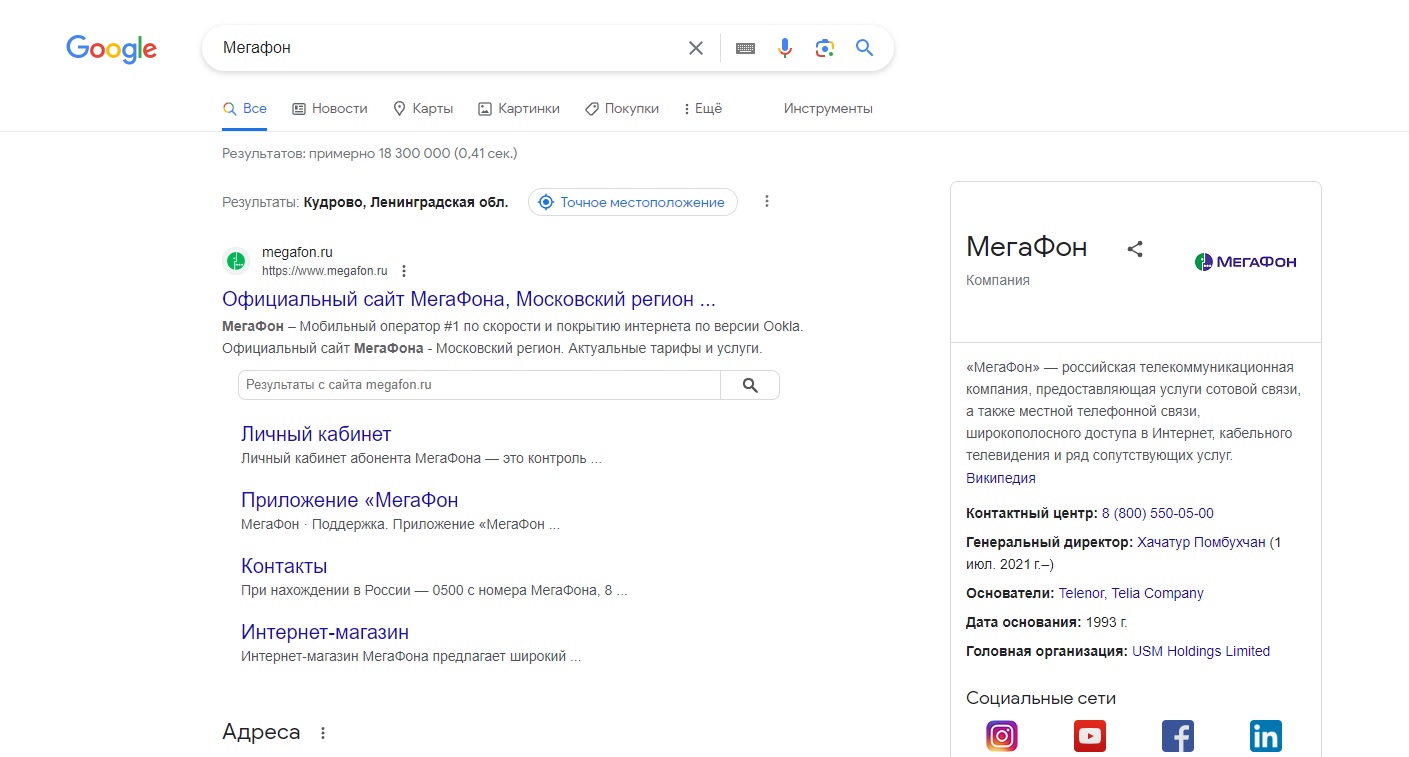The image size is (1409, 757).
Task: Click the megafon.ru site favicon
Action: click(x=235, y=261)
